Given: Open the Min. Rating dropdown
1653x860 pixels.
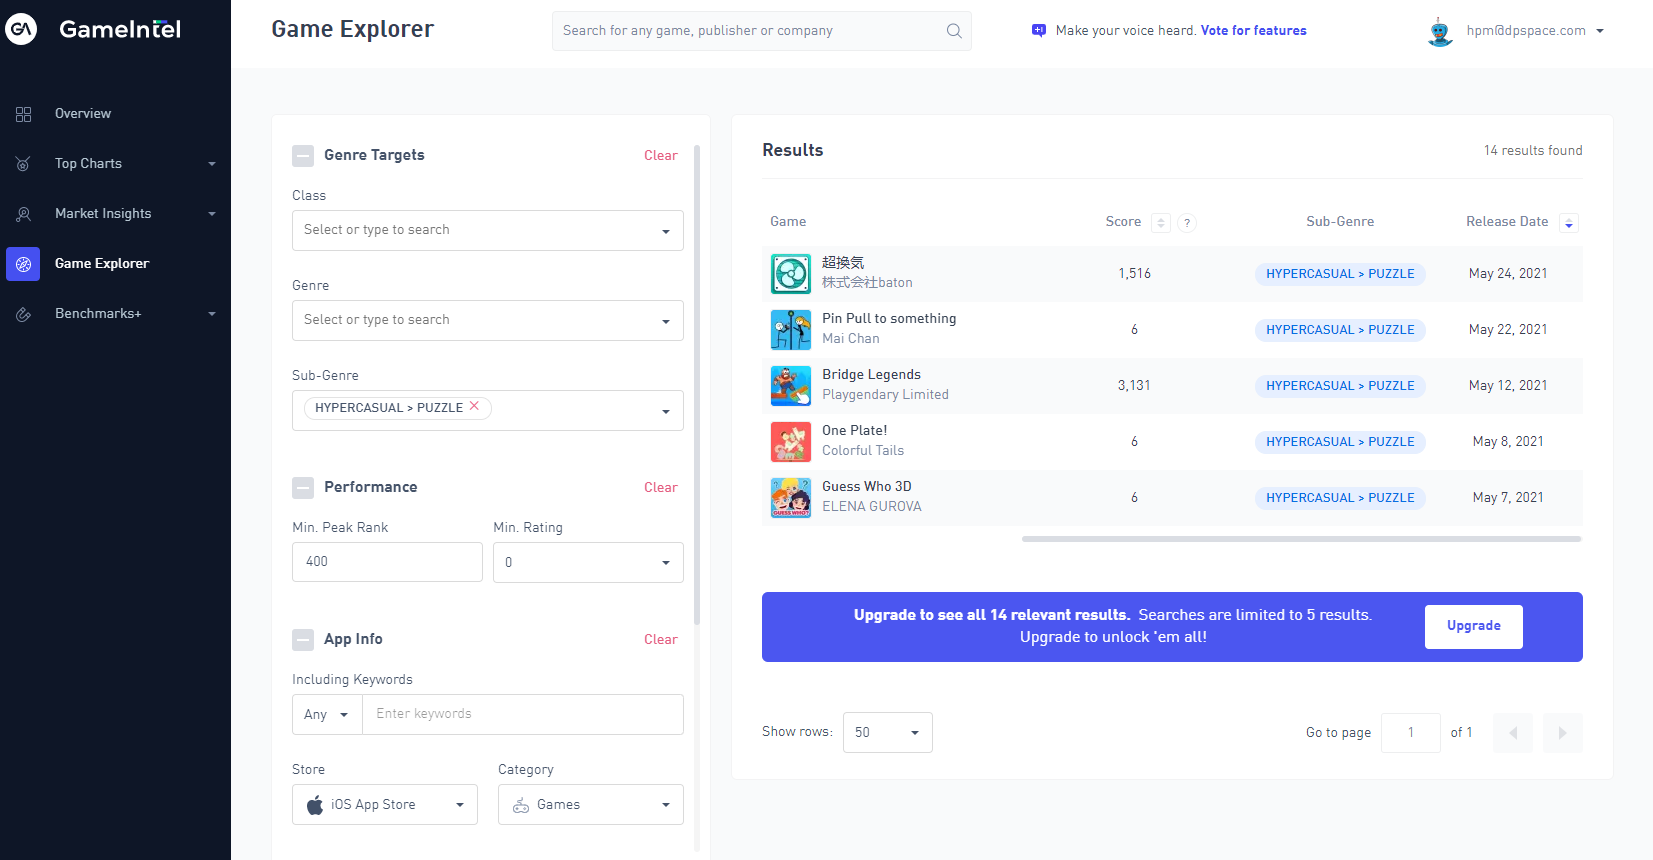Looking at the screenshot, I should tap(588, 563).
